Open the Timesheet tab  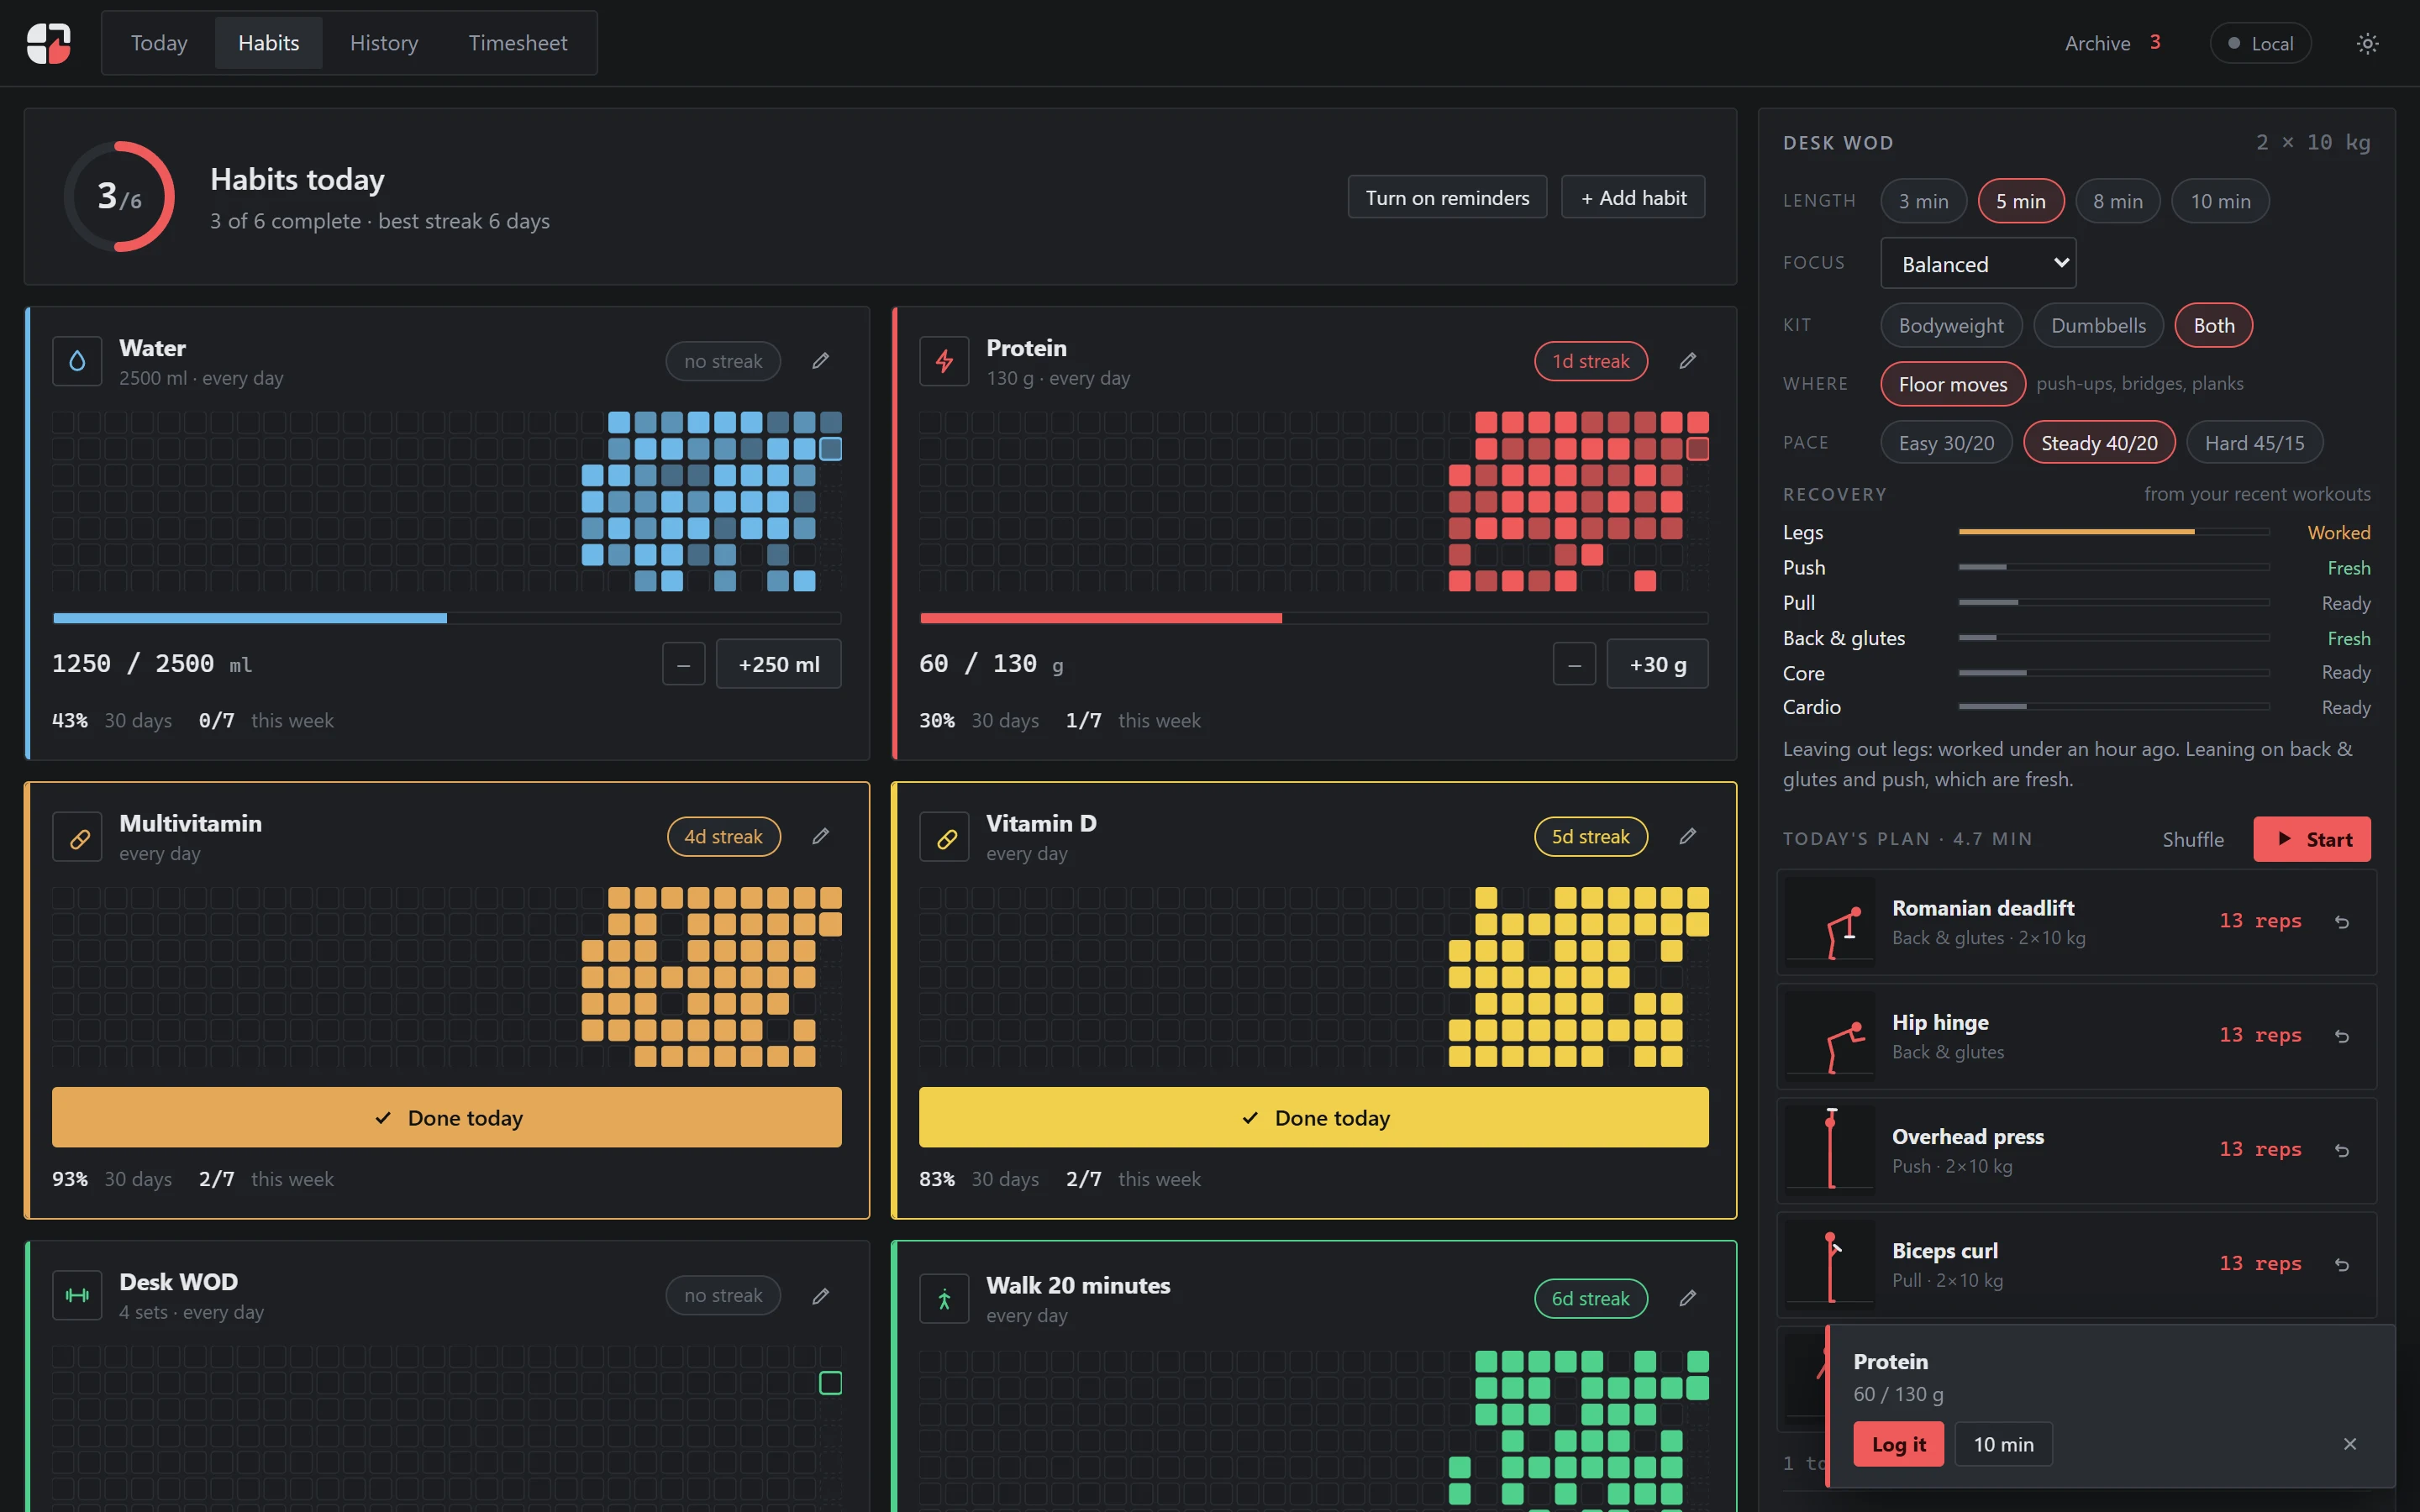[518, 43]
